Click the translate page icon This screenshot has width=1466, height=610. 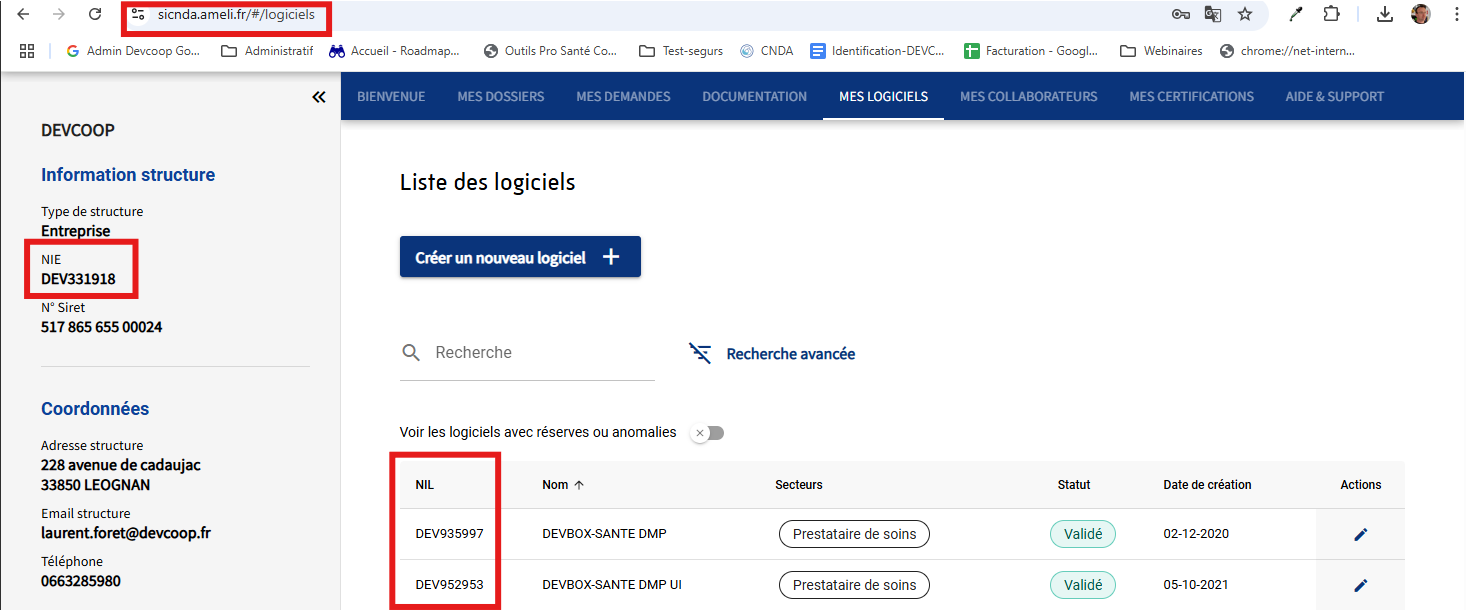pyautogui.click(x=1213, y=14)
